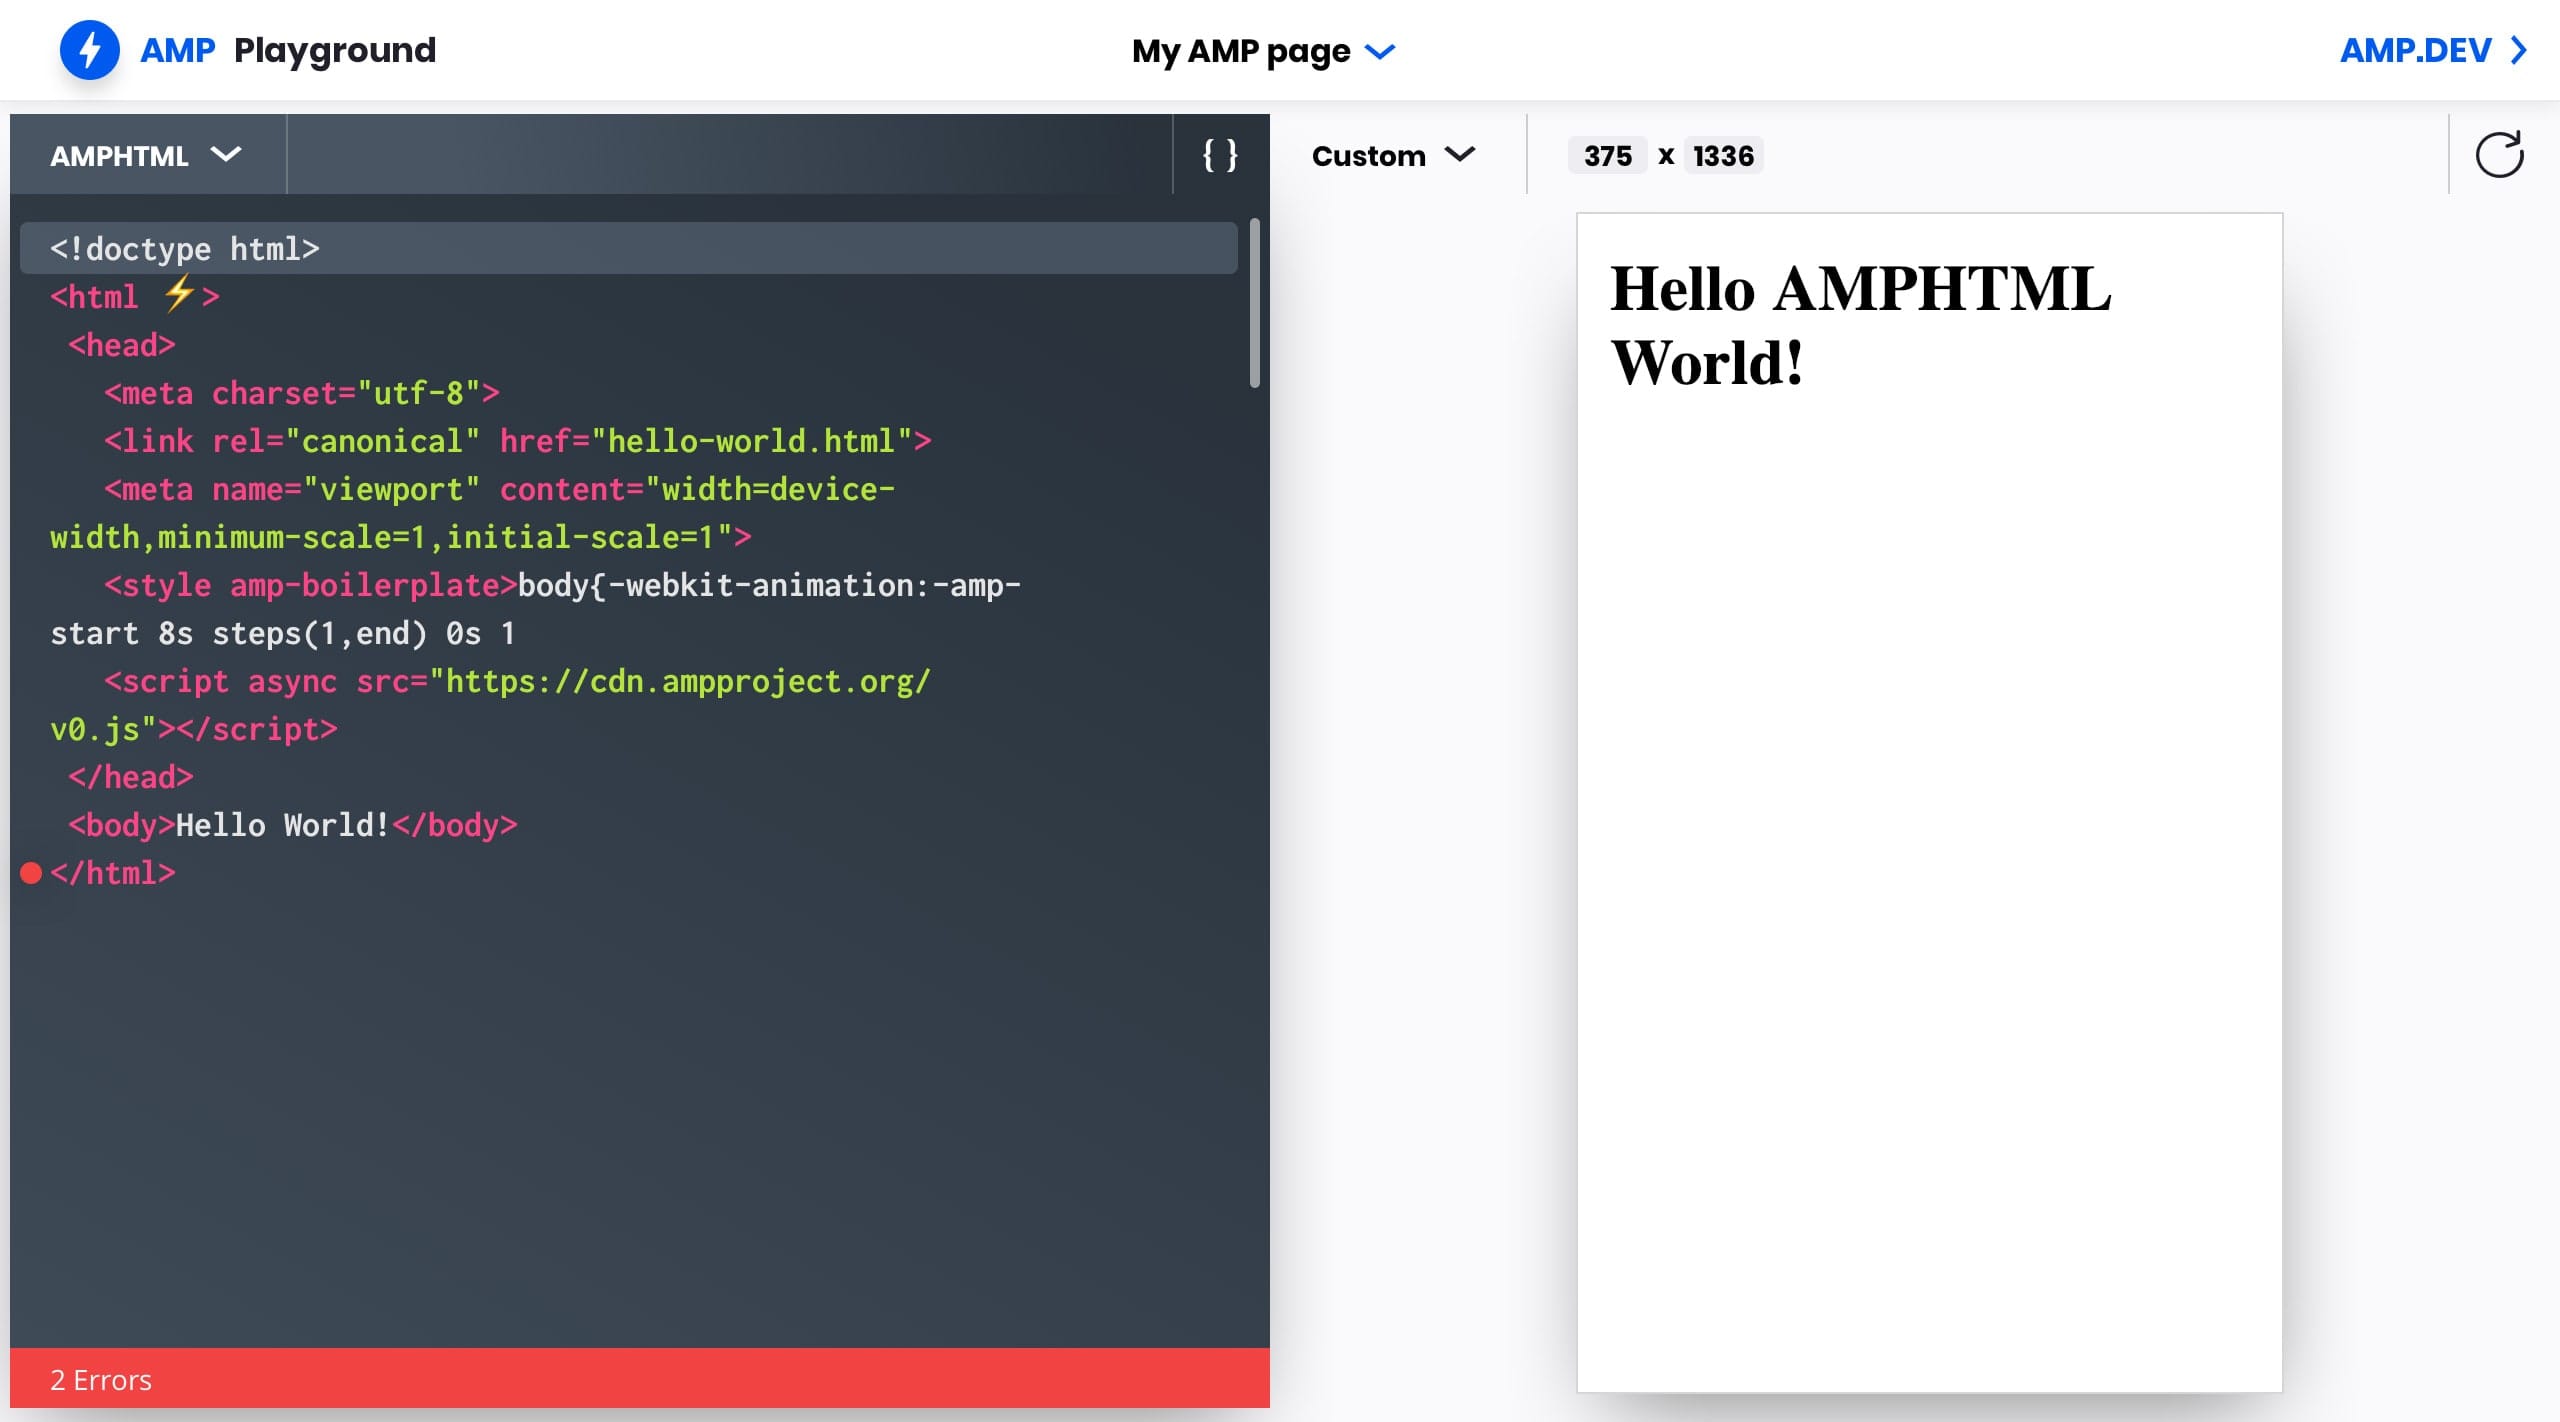Click the Hello AMPHTML World! preview heading

(x=1860, y=325)
